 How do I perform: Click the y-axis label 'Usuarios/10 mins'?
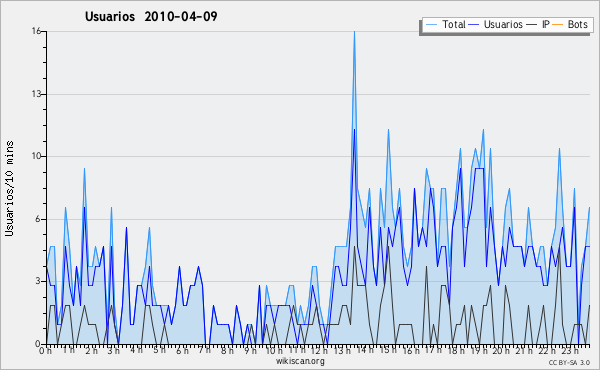pos(9,188)
